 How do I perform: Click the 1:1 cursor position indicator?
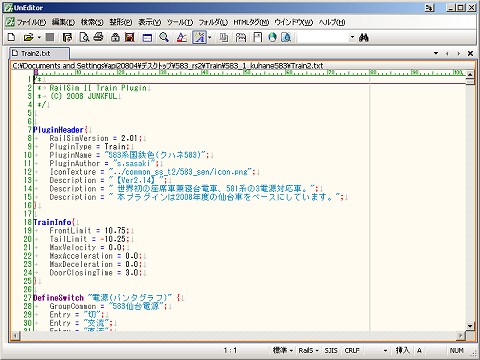230,350
